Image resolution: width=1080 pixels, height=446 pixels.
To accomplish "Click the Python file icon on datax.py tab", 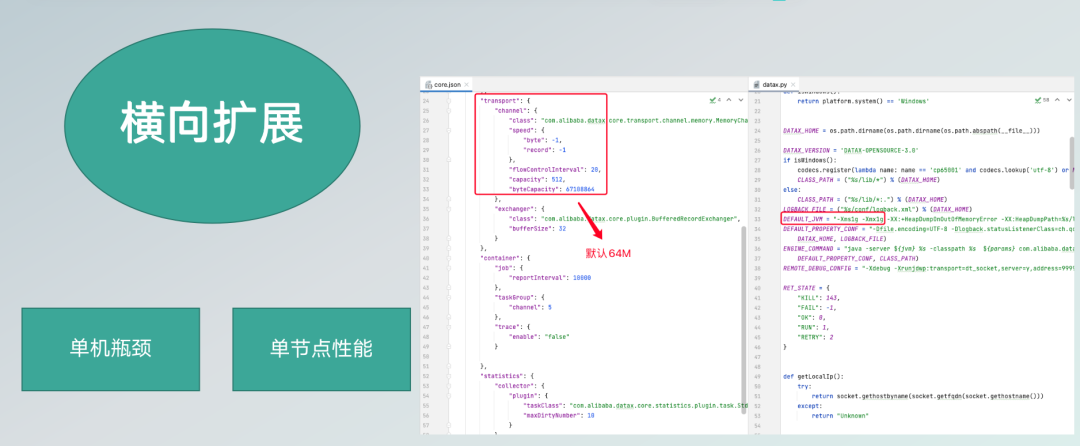I will coord(756,84).
